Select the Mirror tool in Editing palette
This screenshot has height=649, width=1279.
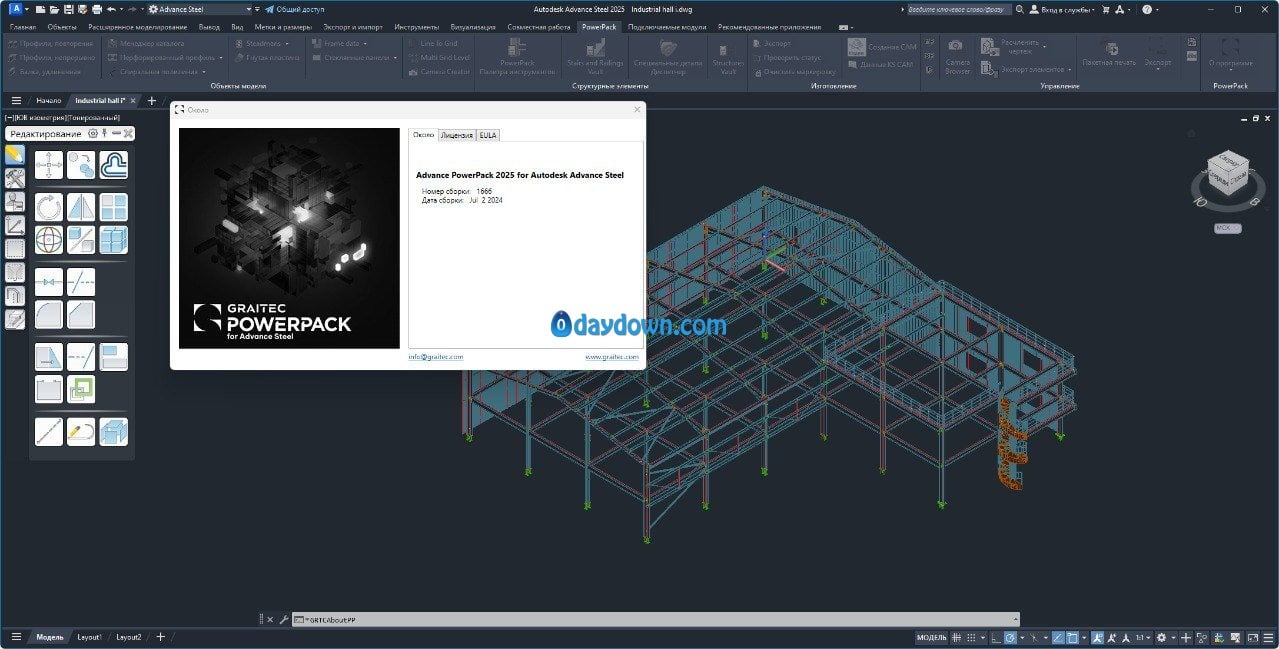click(81, 208)
